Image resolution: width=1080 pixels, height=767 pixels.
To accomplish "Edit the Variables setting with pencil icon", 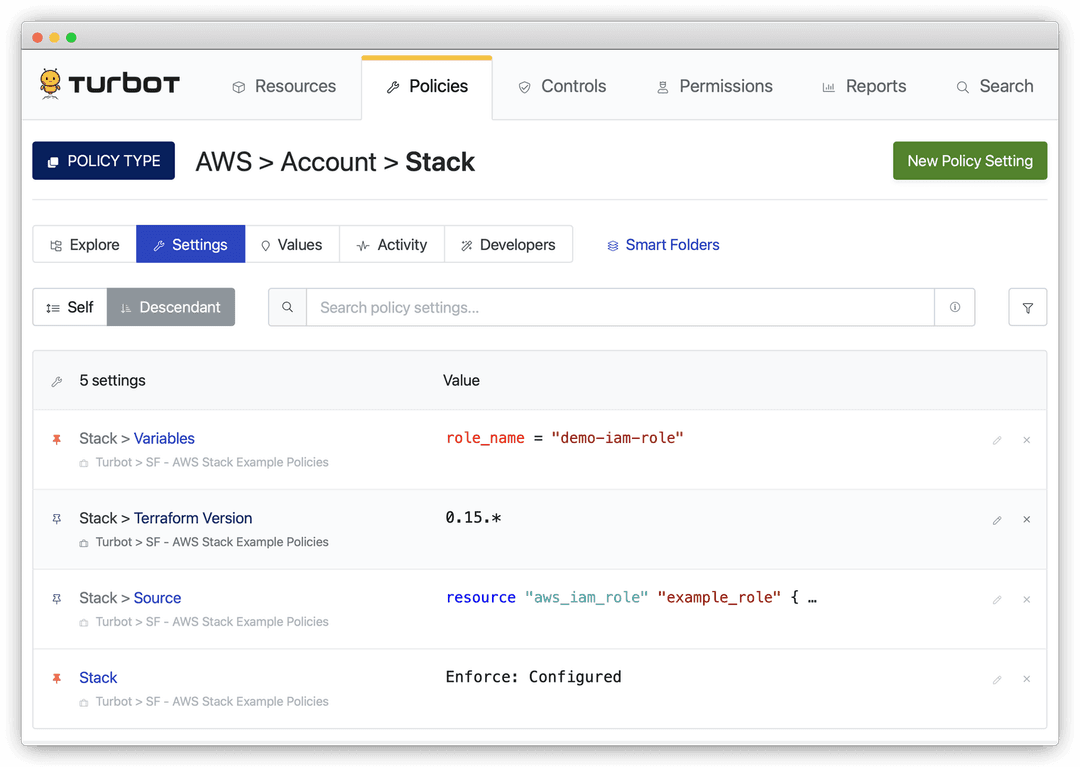I will coord(997,440).
